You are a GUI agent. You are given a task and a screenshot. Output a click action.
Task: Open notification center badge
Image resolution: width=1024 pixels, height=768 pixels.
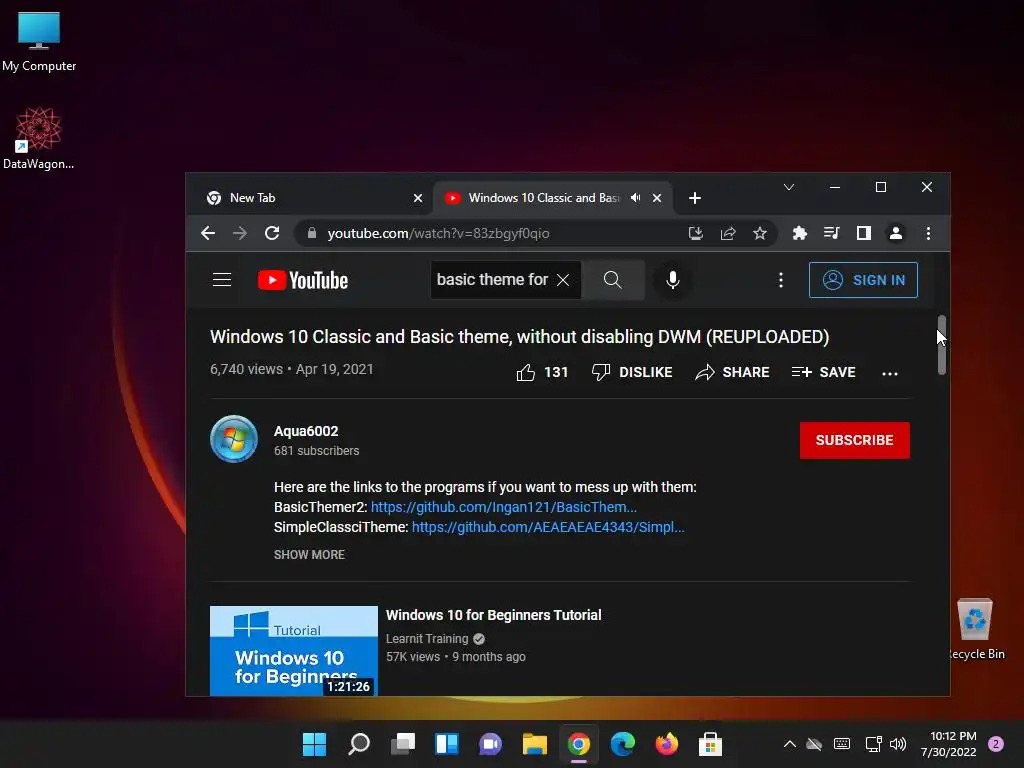tap(996, 744)
